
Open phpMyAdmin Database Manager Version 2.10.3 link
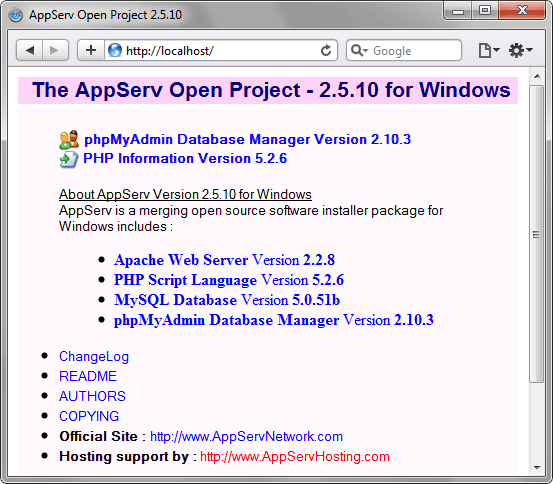coord(248,139)
